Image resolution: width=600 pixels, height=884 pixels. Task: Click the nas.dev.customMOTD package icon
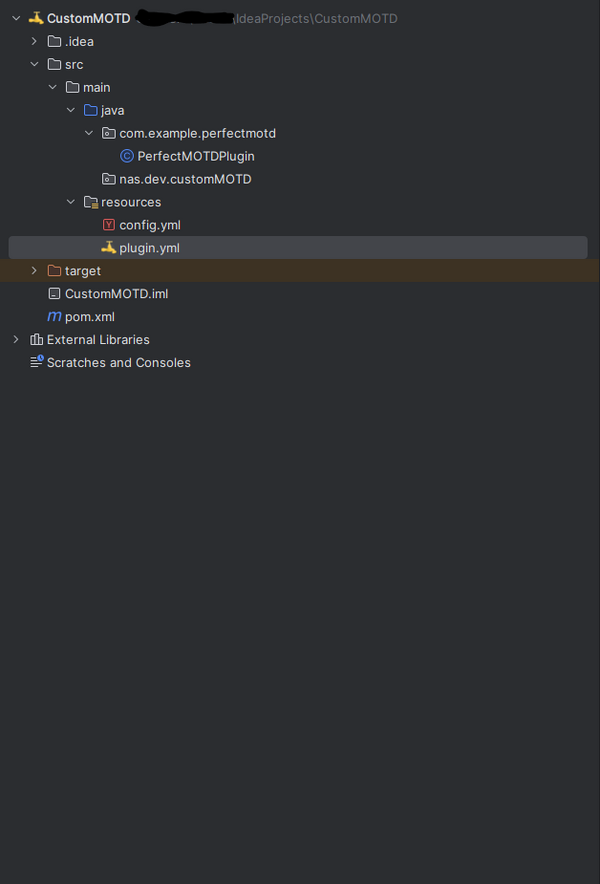click(x=109, y=179)
